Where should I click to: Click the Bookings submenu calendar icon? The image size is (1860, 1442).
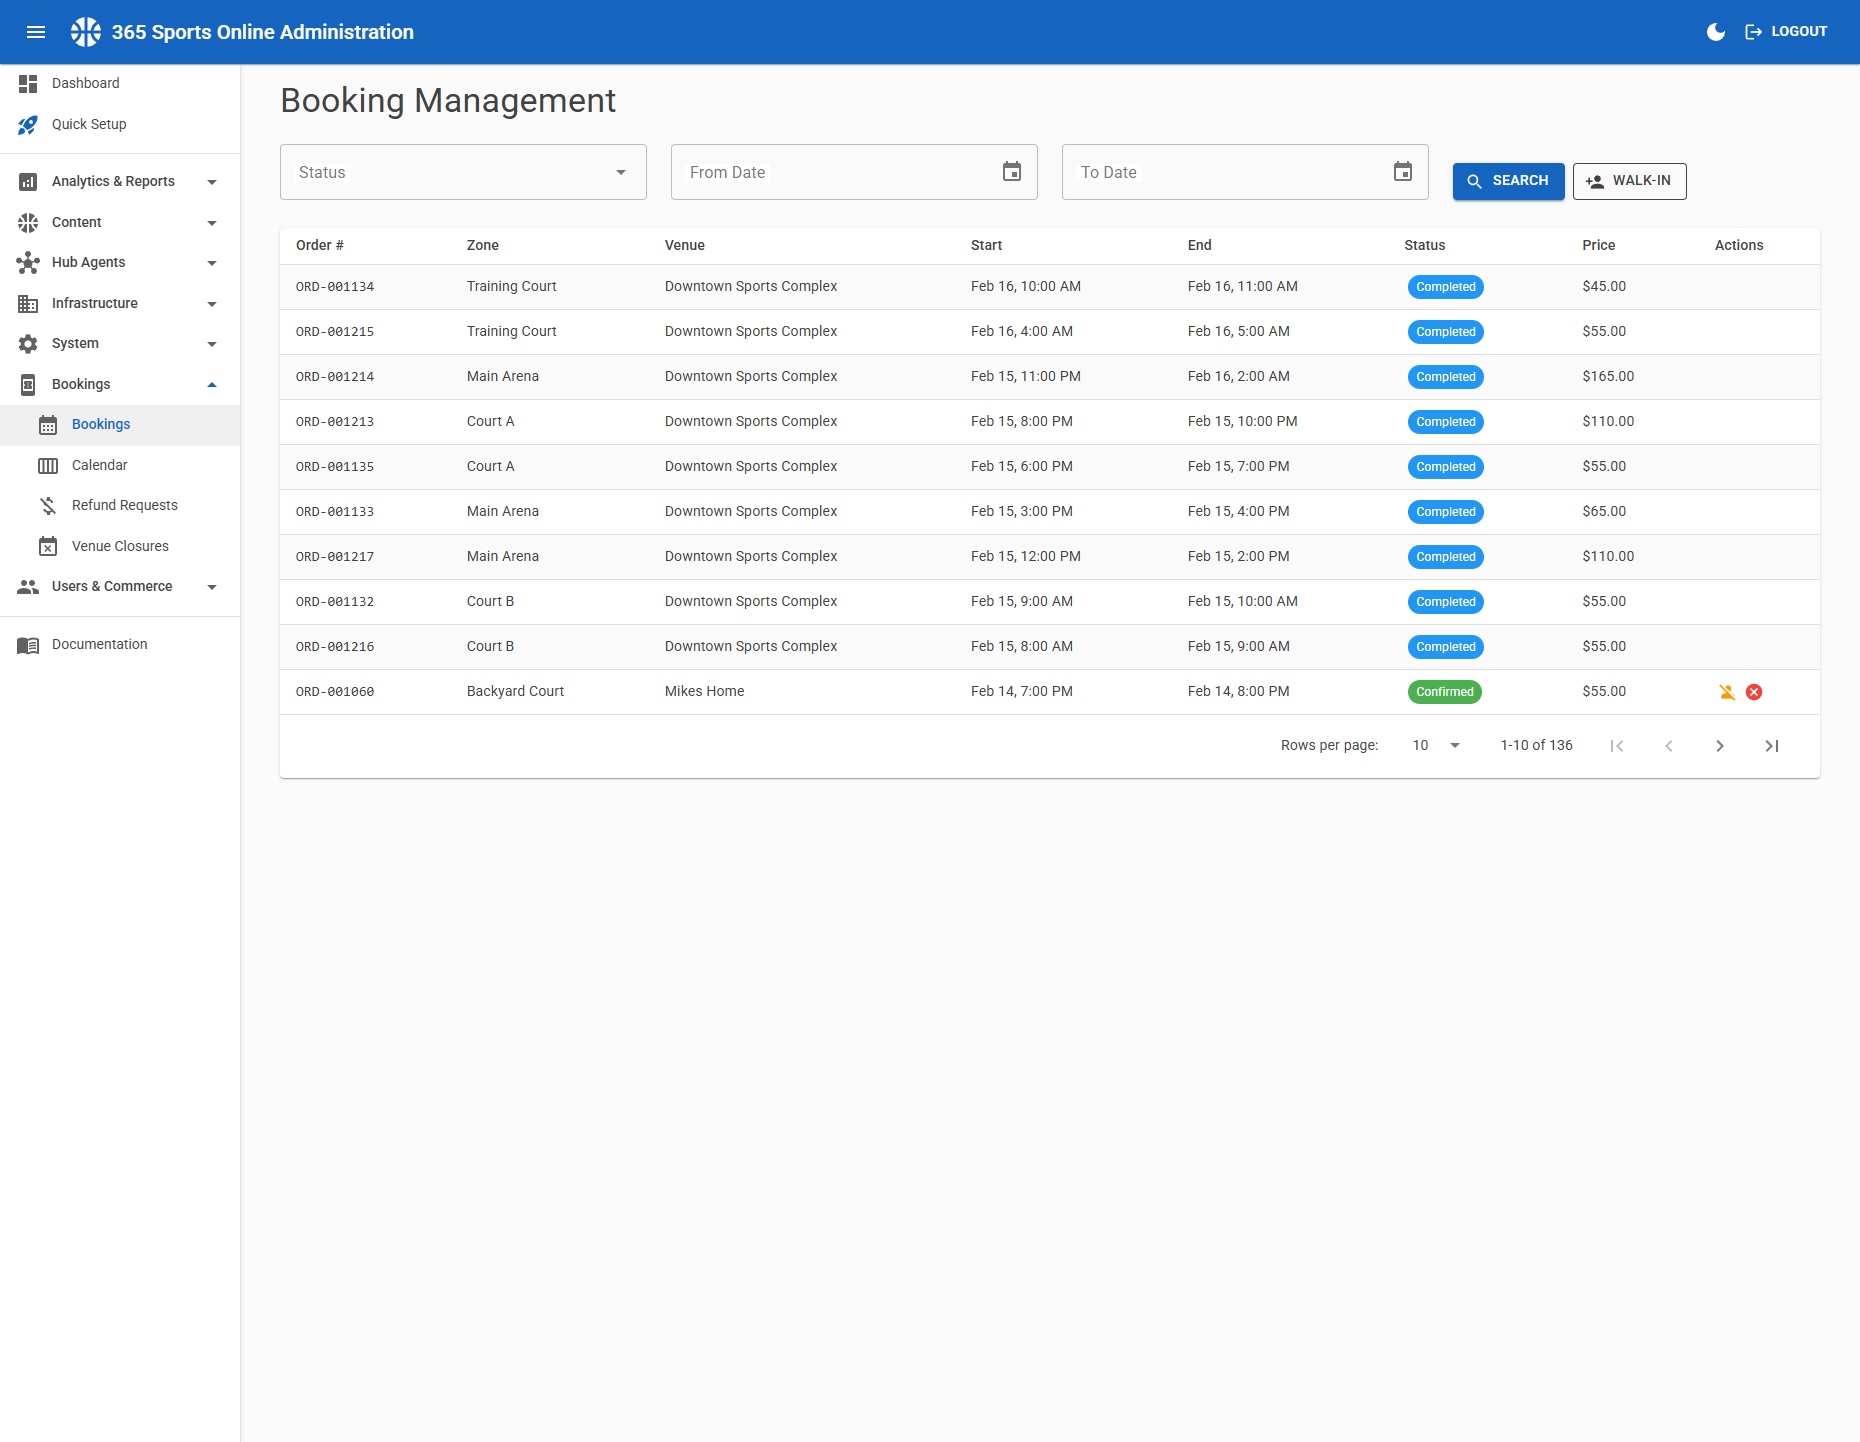[x=48, y=425]
